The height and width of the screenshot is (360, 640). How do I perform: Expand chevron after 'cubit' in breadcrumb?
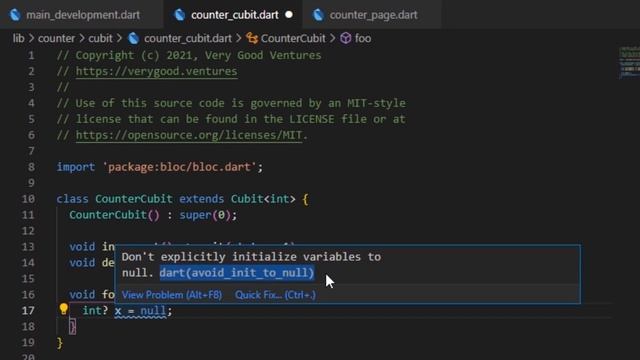(x=119, y=38)
